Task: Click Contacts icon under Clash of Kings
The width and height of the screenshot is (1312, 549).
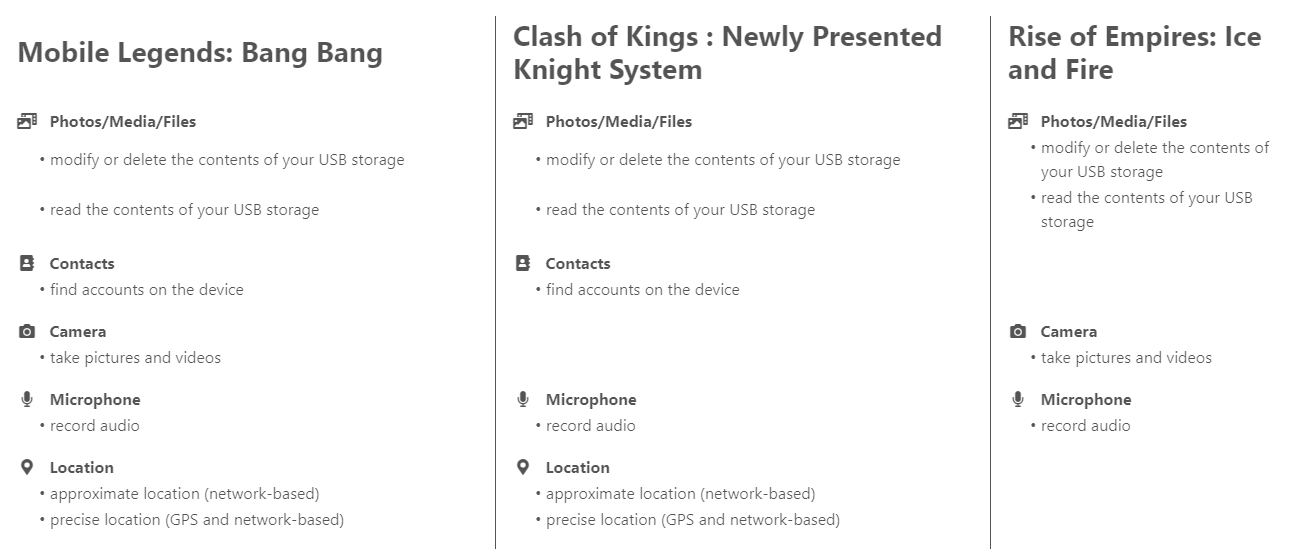Action: click(x=522, y=264)
